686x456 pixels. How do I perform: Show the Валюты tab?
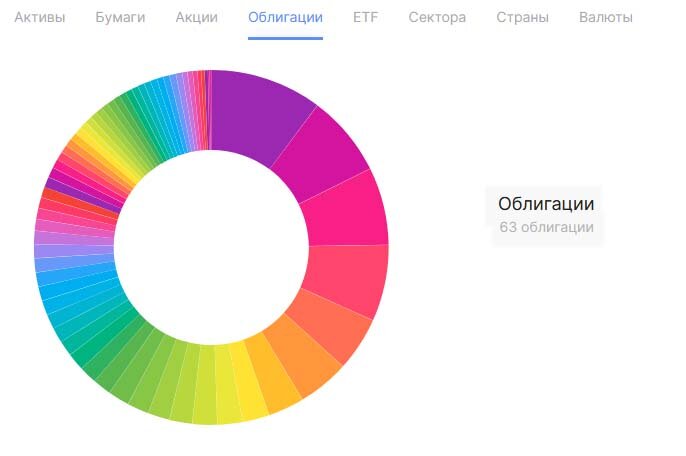pyautogui.click(x=606, y=18)
